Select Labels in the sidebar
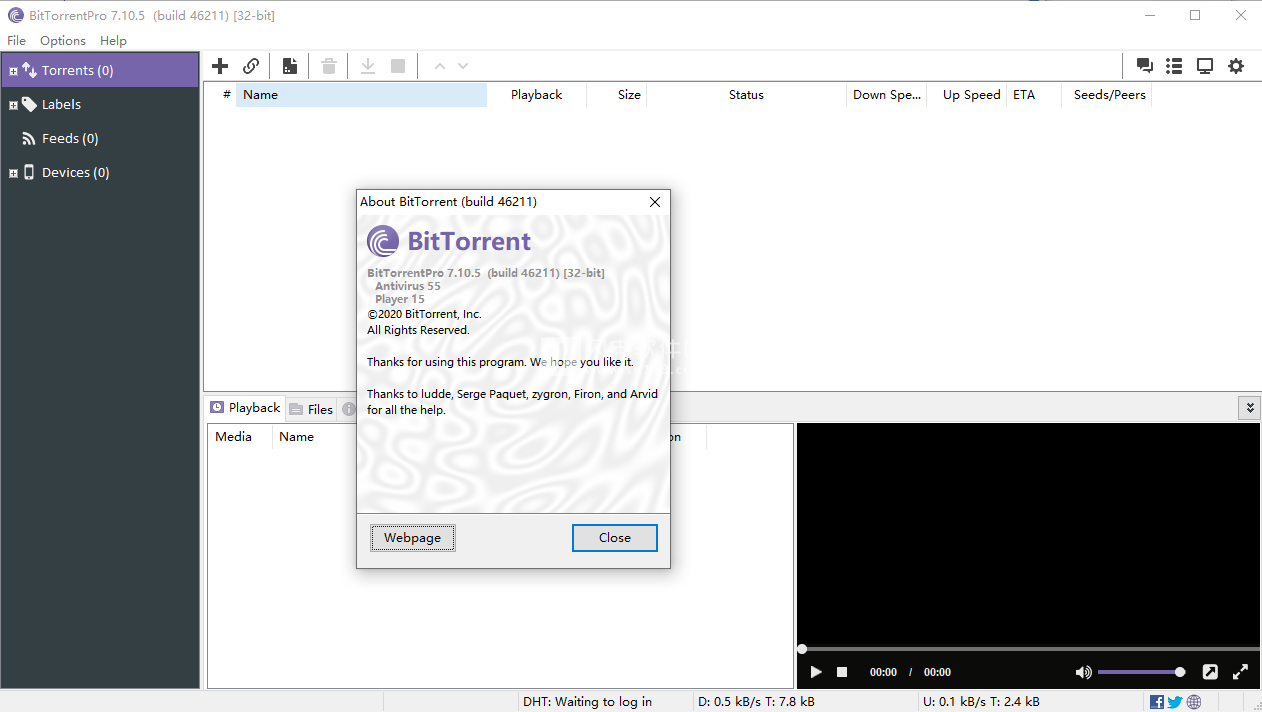The height and width of the screenshot is (712, 1262). click(x=100, y=104)
